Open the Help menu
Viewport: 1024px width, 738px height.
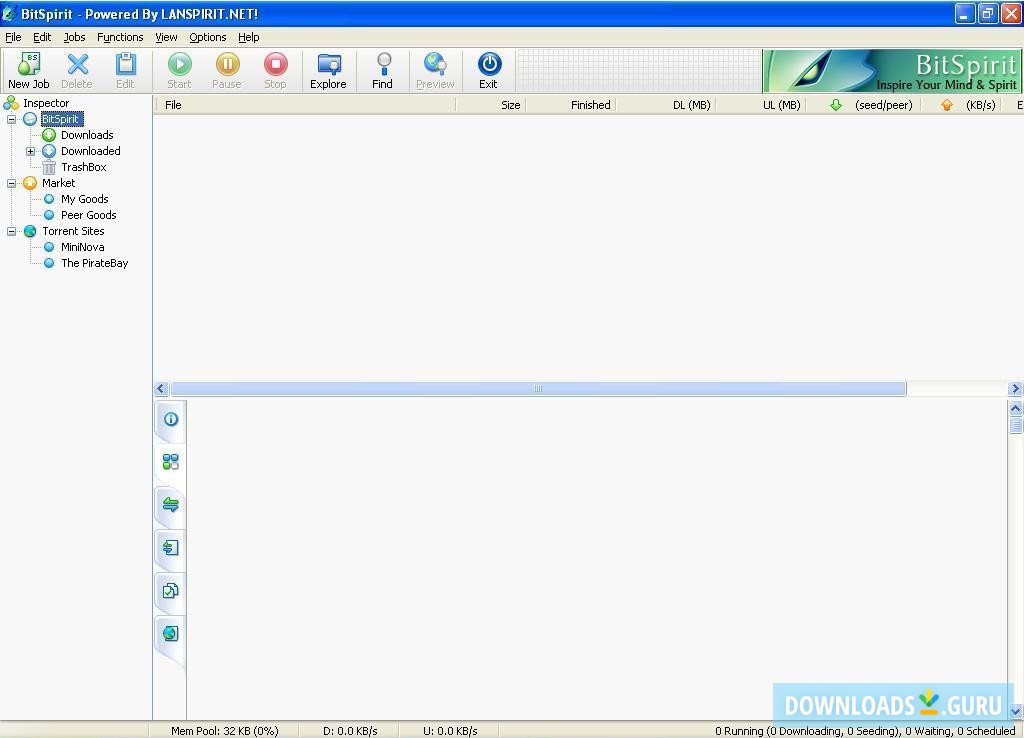(x=248, y=37)
